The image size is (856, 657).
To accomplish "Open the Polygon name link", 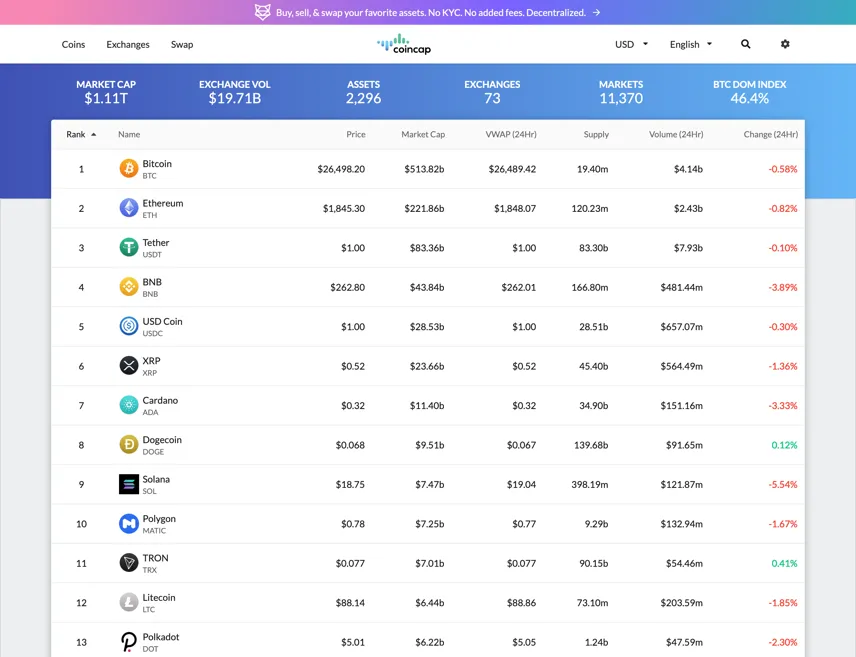I will coord(159,518).
